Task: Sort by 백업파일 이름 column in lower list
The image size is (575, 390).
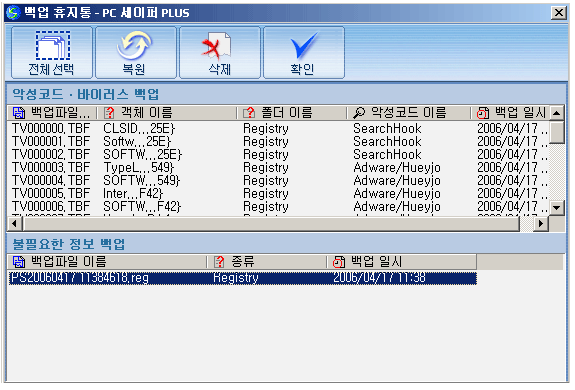Action: (x=107, y=262)
